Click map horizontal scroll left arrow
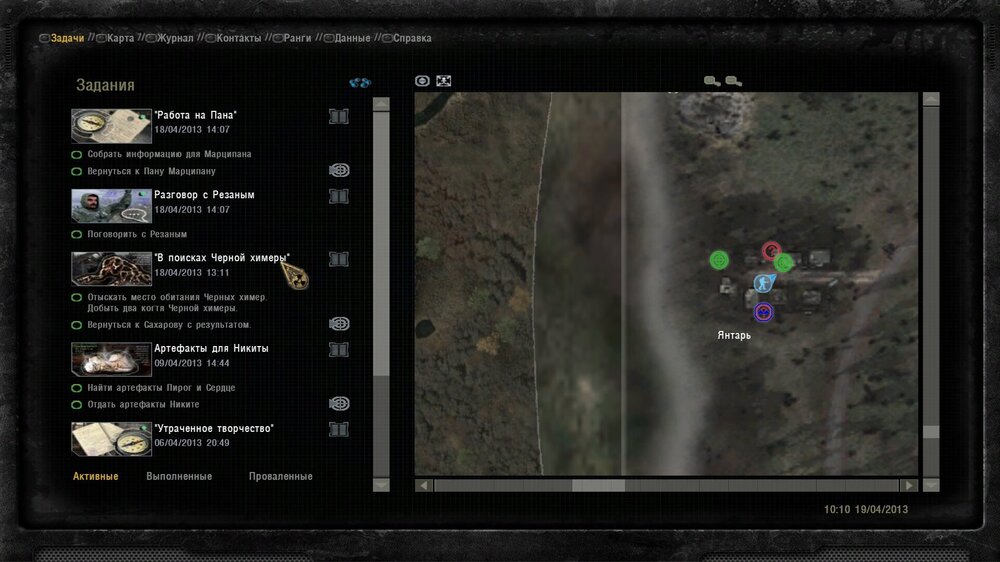Screen dimensions: 1000x562 pos(423,485)
